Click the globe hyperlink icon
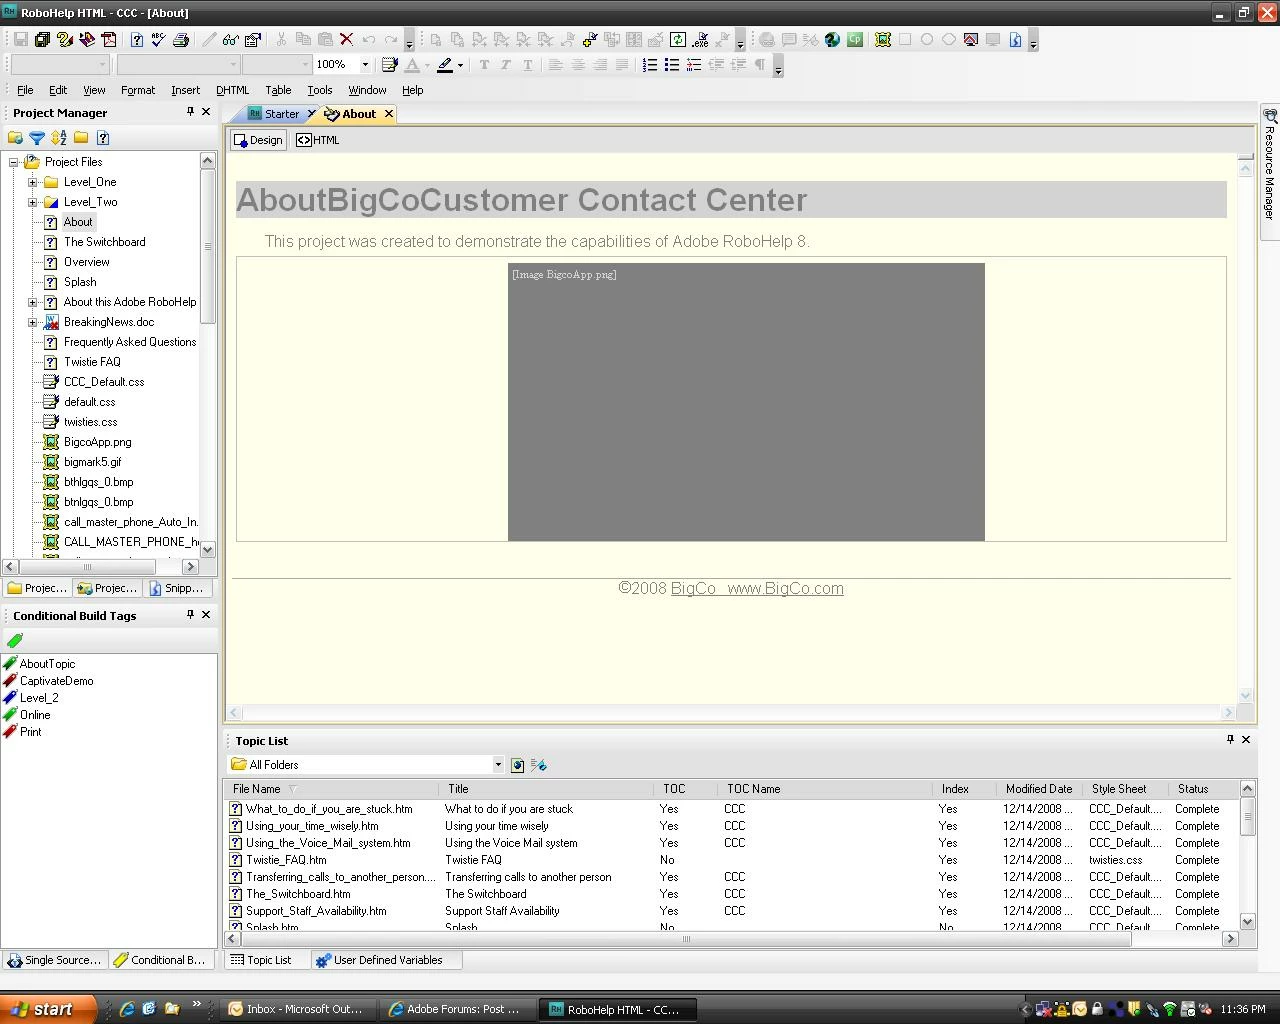The image size is (1280, 1024). (x=832, y=40)
